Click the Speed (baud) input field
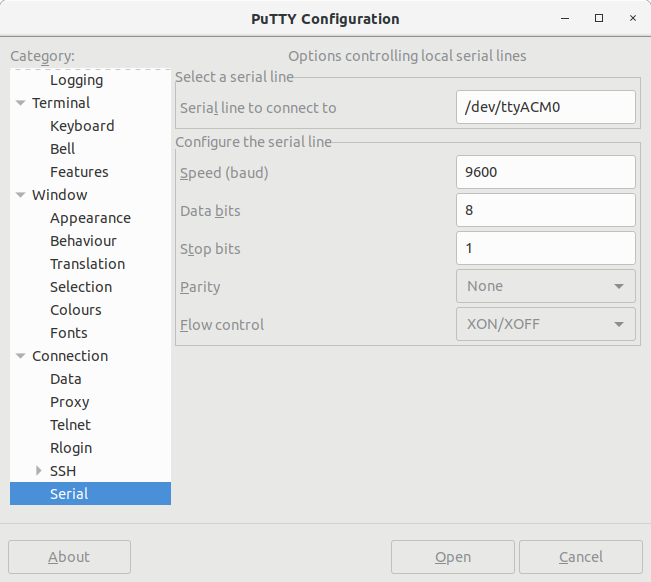Viewport: 651px width, 582px height. pos(546,172)
